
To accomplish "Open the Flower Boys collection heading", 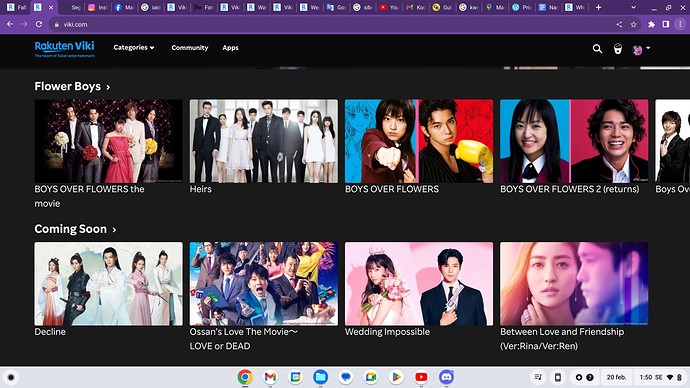I will (67, 86).
